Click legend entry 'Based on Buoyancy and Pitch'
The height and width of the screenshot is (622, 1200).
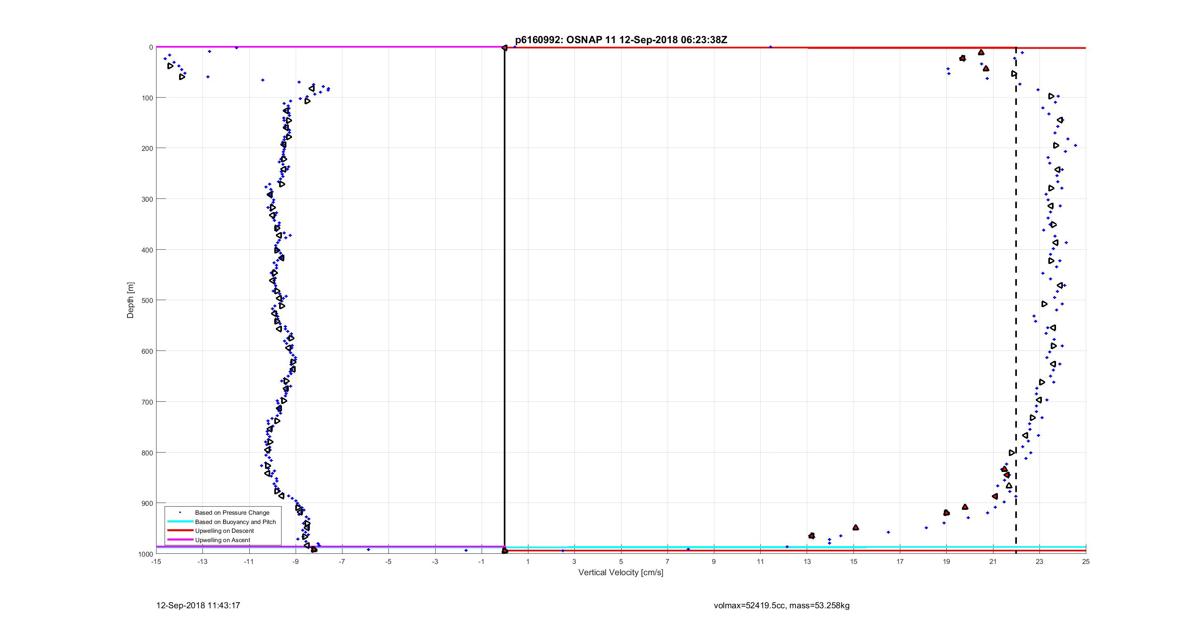235,522
